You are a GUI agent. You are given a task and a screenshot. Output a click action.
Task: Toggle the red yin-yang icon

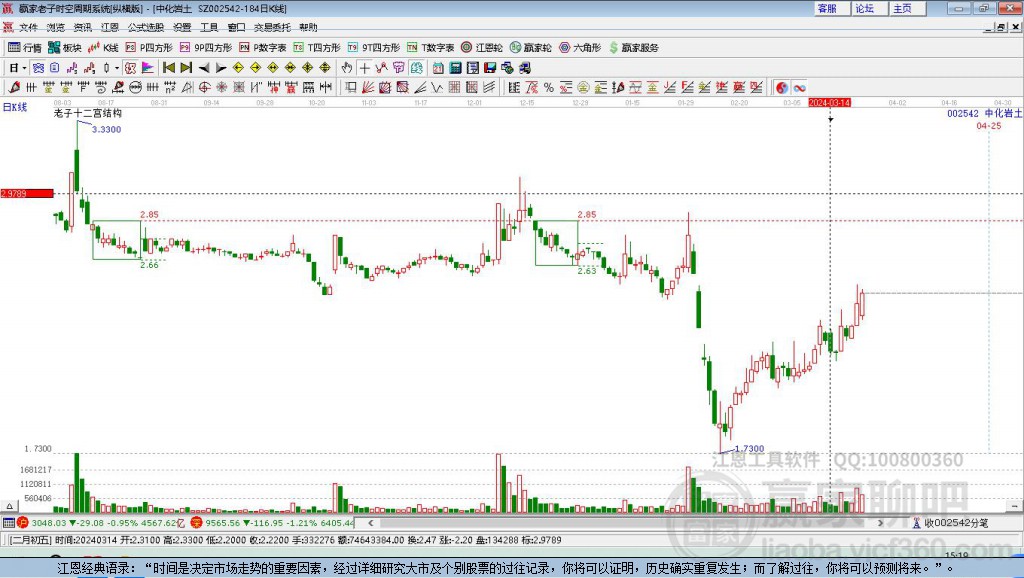pyautogui.click(x=782, y=88)
